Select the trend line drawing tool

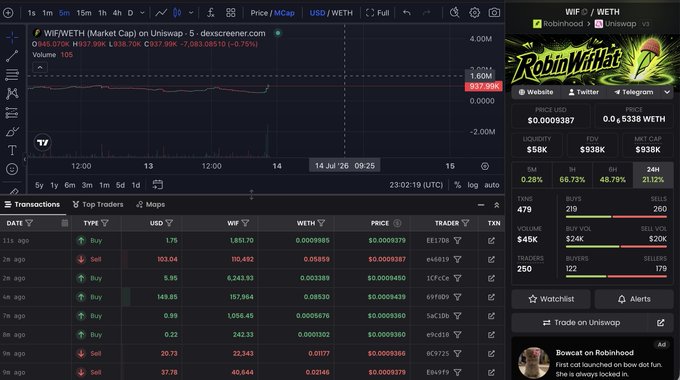tap(12, 56)
